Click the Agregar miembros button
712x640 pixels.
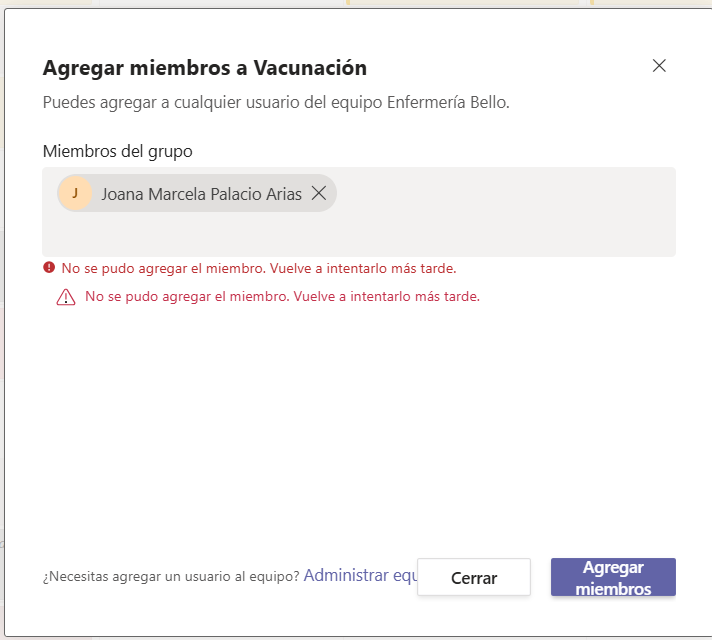(613, 577)
